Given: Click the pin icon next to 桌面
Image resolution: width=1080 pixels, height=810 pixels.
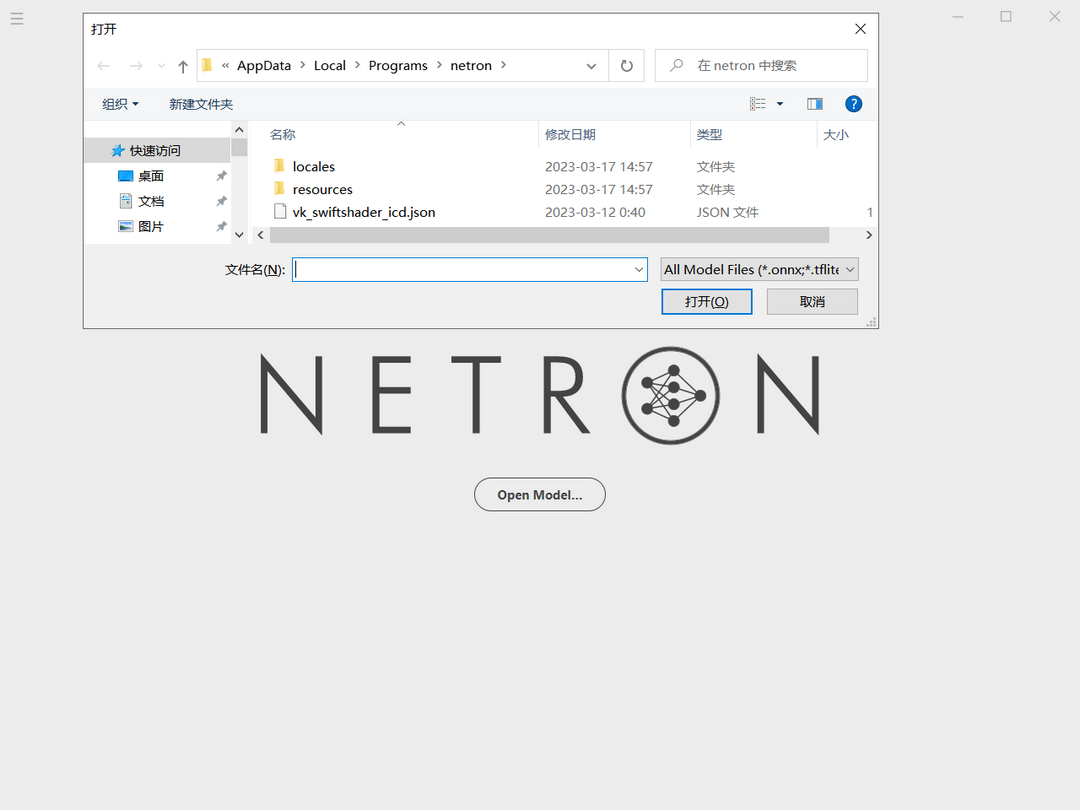Looking at the screenshot, I should (224, 175).
